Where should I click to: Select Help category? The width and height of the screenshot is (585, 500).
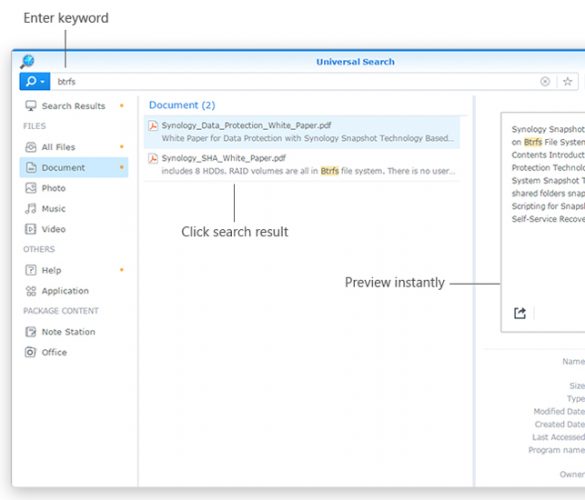73,270
